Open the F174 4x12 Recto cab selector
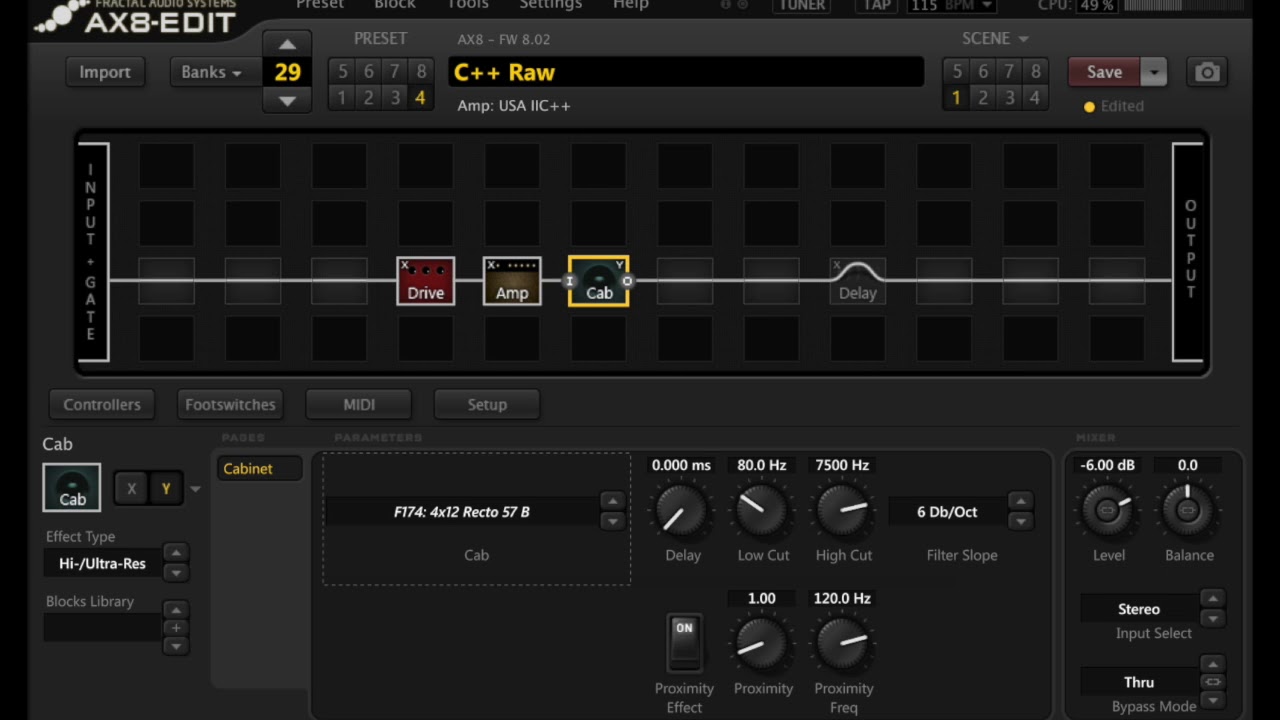The image size is (1280, 720). click(462, 512)
